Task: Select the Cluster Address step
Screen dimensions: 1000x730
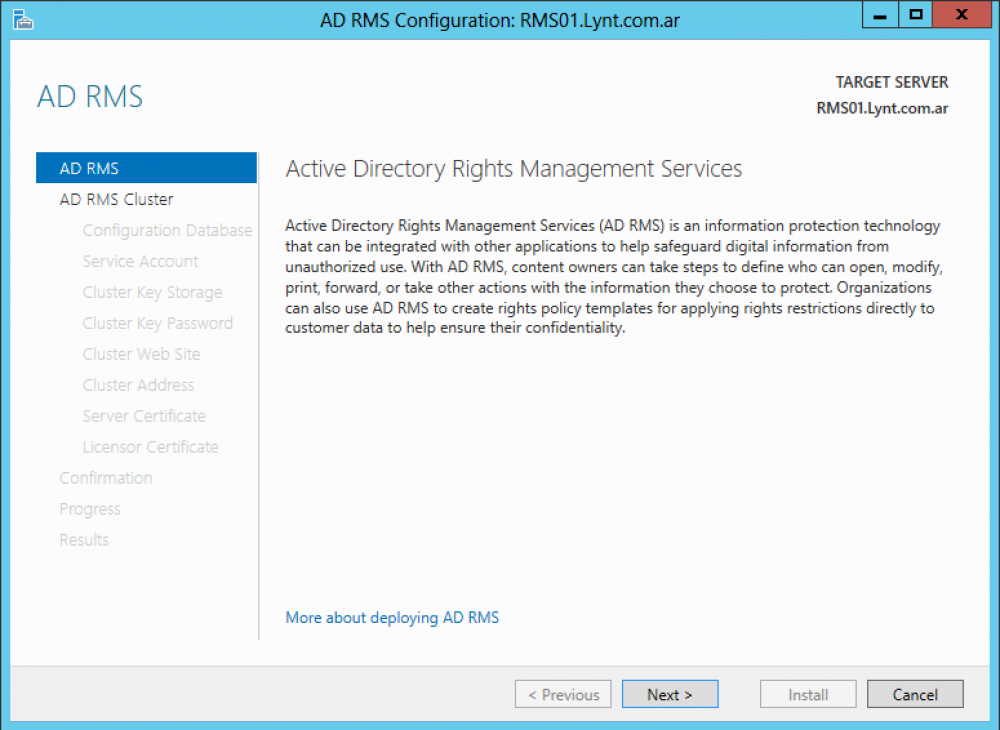Action: click(x=138, y=385)
